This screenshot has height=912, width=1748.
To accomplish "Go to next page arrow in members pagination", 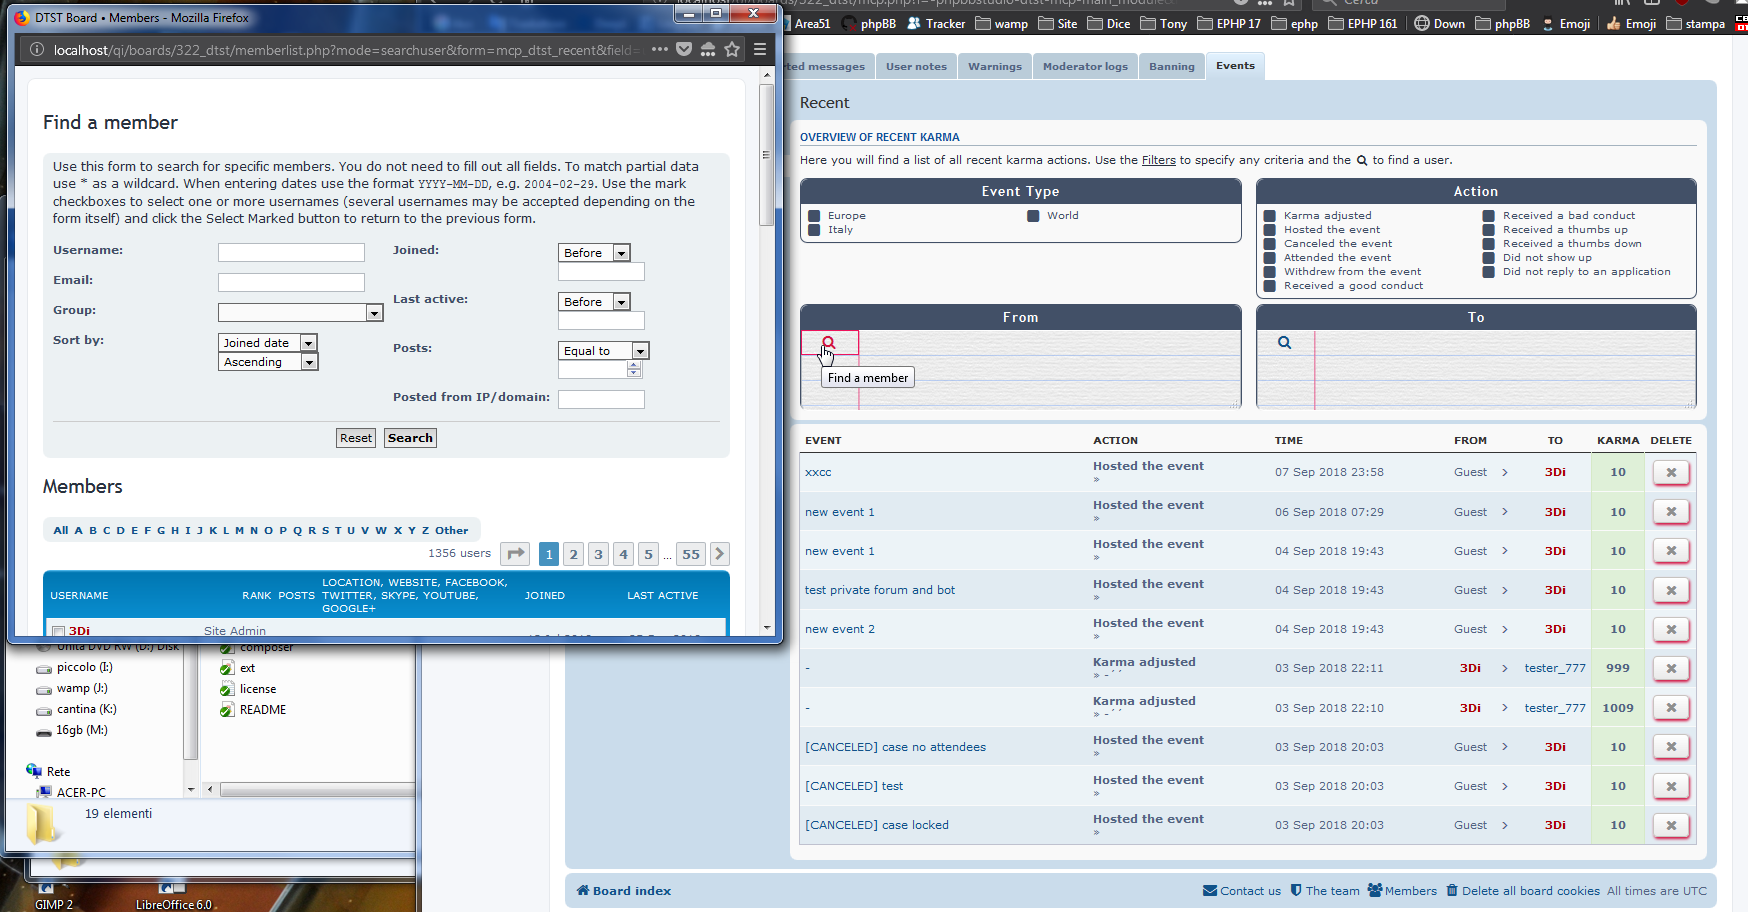I will point(719,554).
